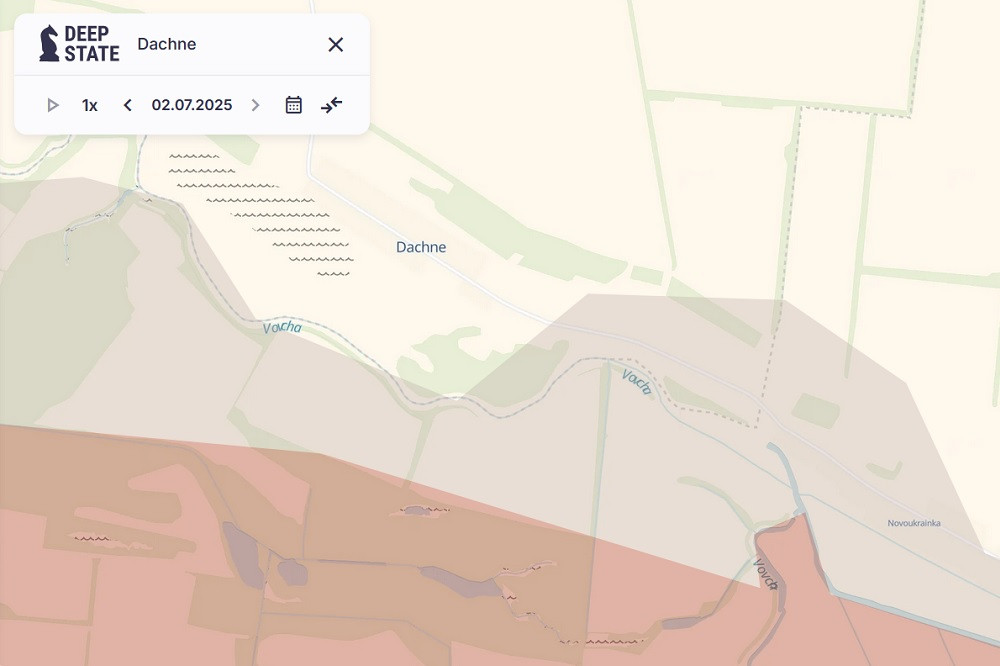
Task: Select the Dachne title in panel
Action: click(x=167, y=44)
